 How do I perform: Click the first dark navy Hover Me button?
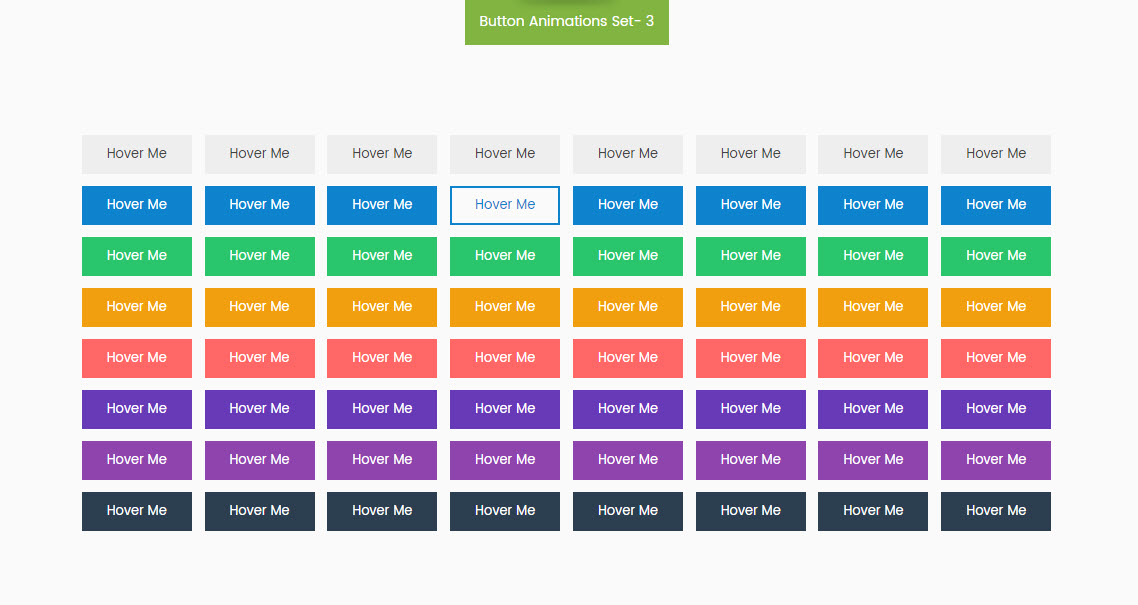coord(137,511)
